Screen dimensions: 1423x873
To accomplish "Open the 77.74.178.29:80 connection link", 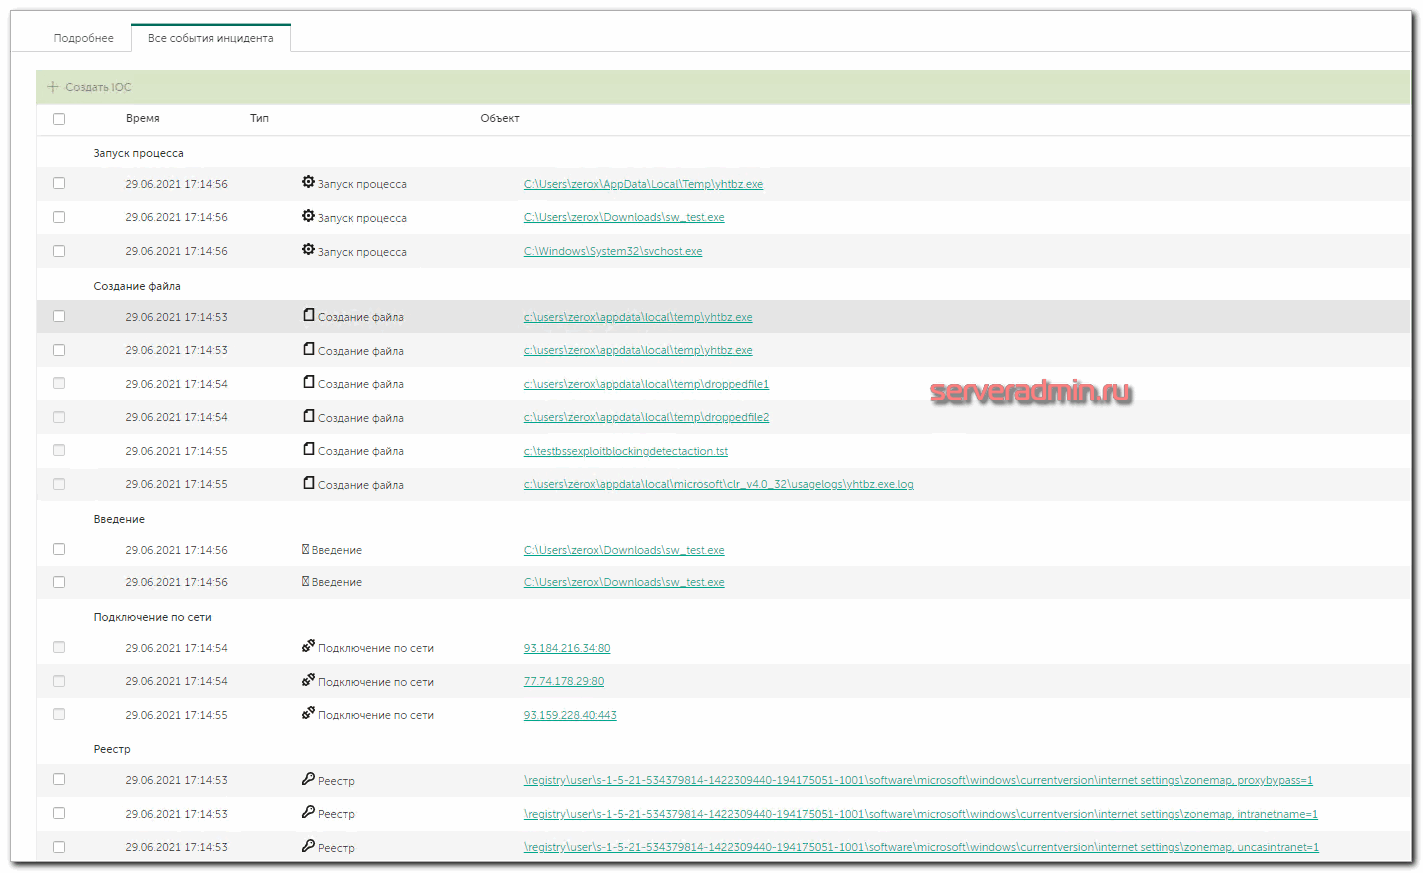I will pyautogui.click(x=563, y=681).
